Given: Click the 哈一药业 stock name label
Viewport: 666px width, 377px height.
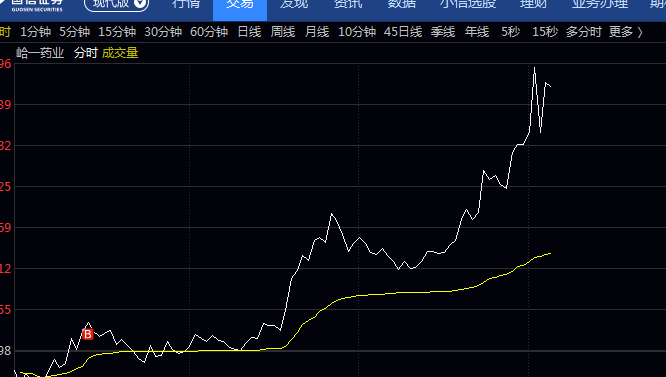Looking at the screenshot, I should pyautogui.click(x=40, y=53).
